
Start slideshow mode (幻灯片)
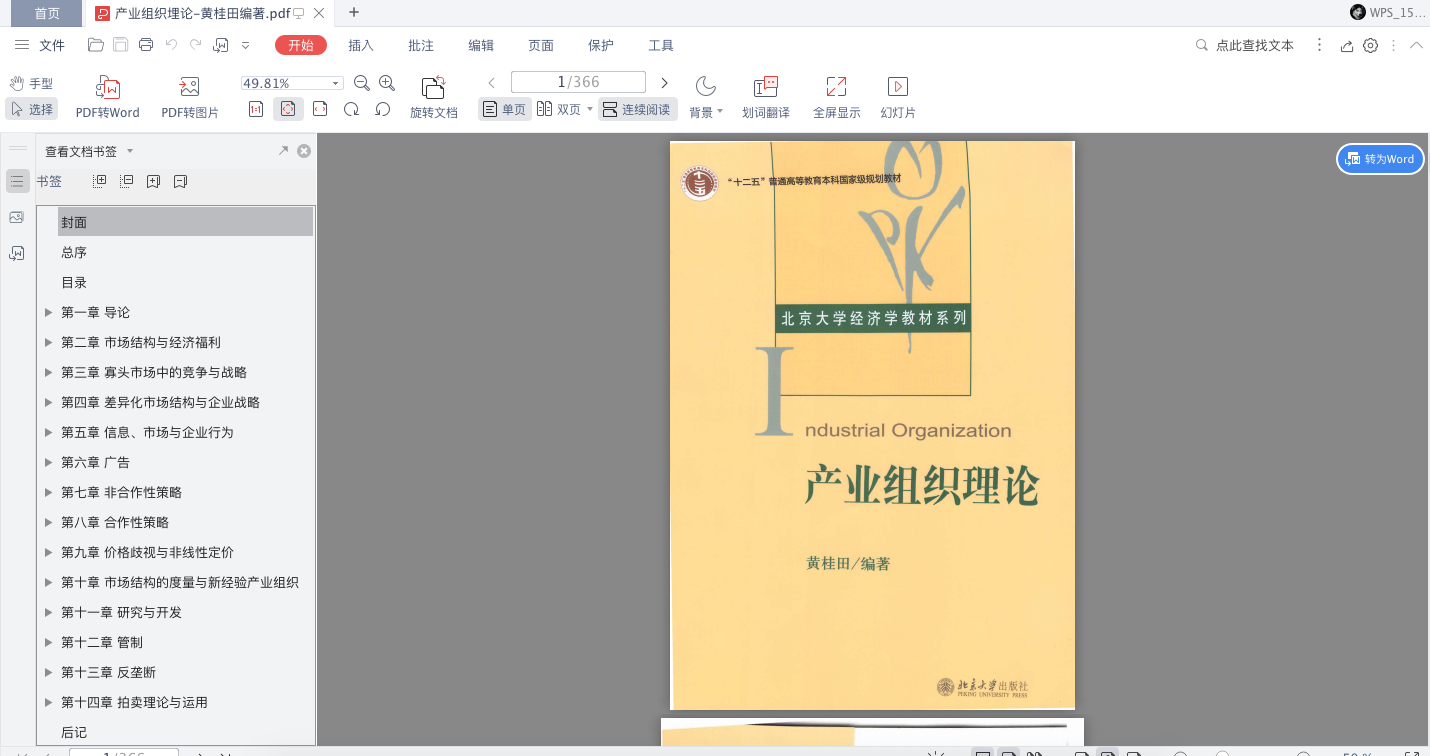(x=898, y=98)
